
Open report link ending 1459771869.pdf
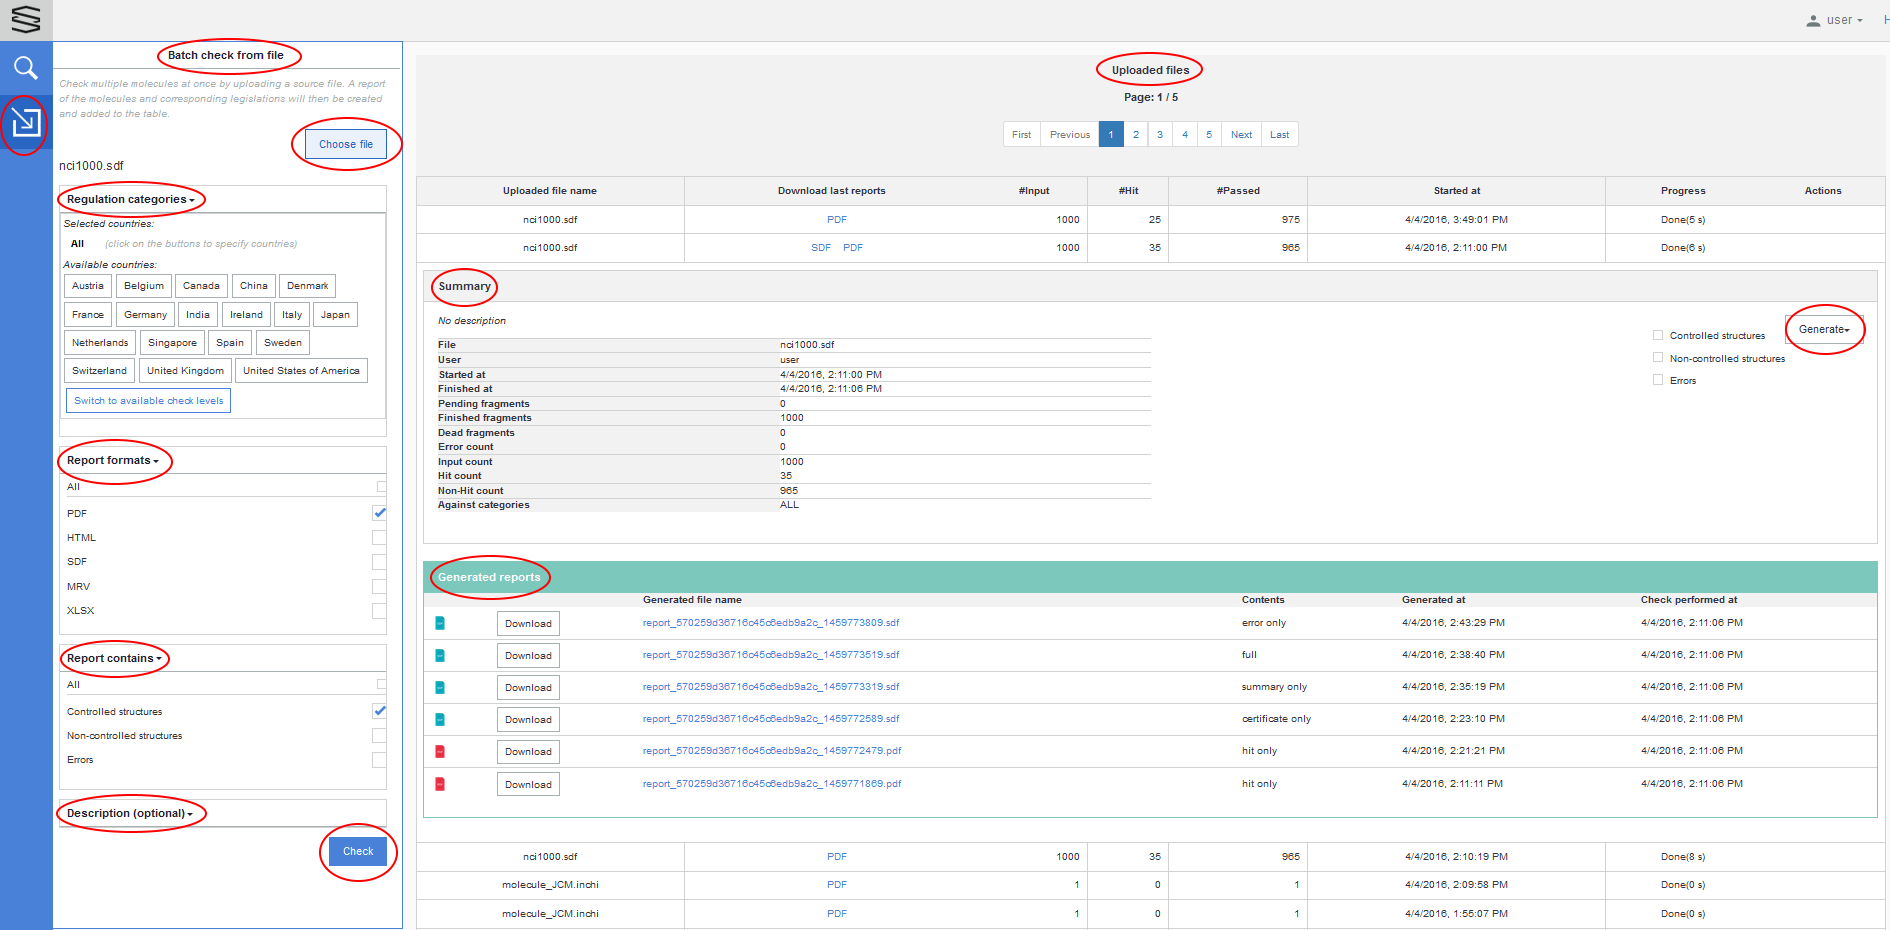pyautogui.click(x=772, y=784)
